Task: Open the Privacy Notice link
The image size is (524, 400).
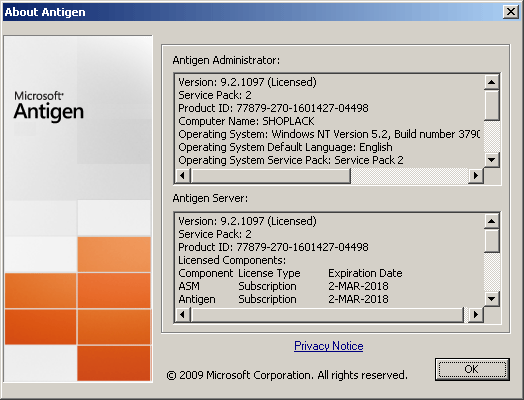Action: coord(329,346)
